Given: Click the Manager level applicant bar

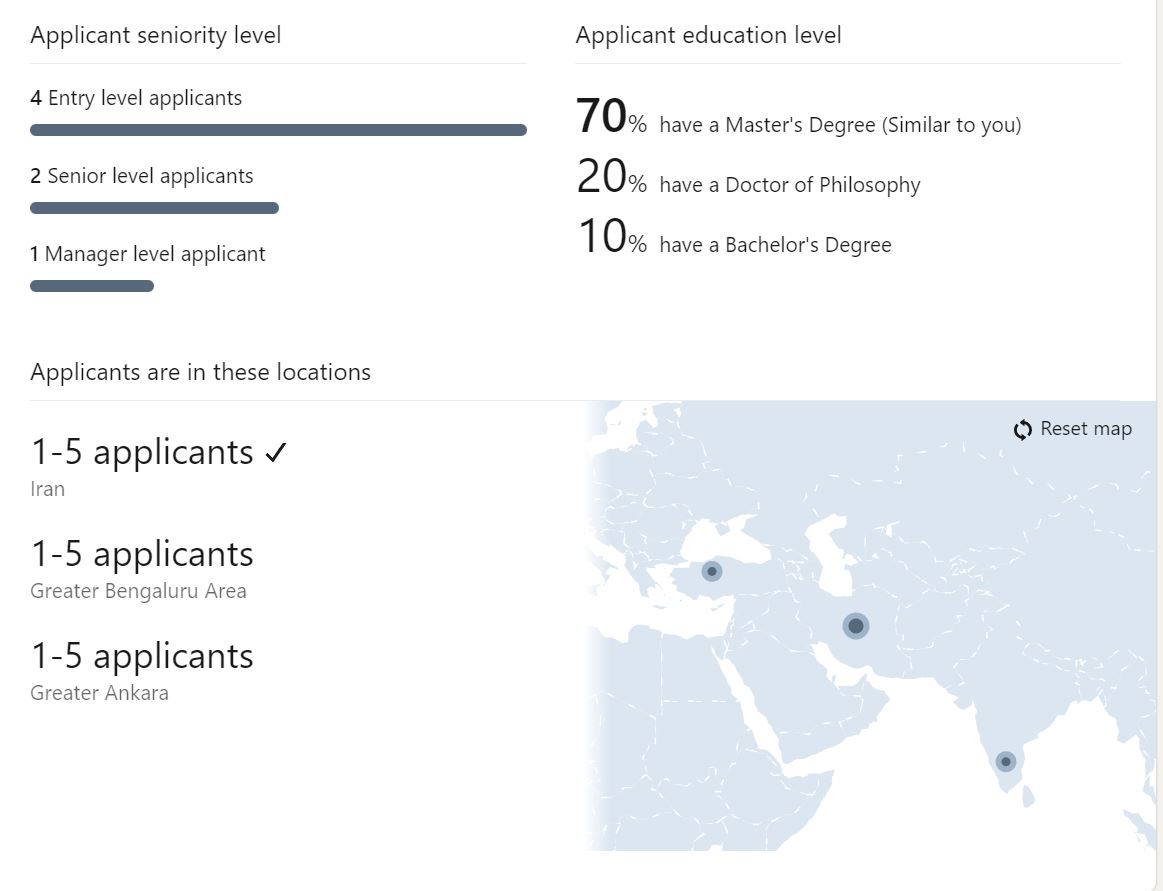Looking at the screenshot, I should [92, 286].
